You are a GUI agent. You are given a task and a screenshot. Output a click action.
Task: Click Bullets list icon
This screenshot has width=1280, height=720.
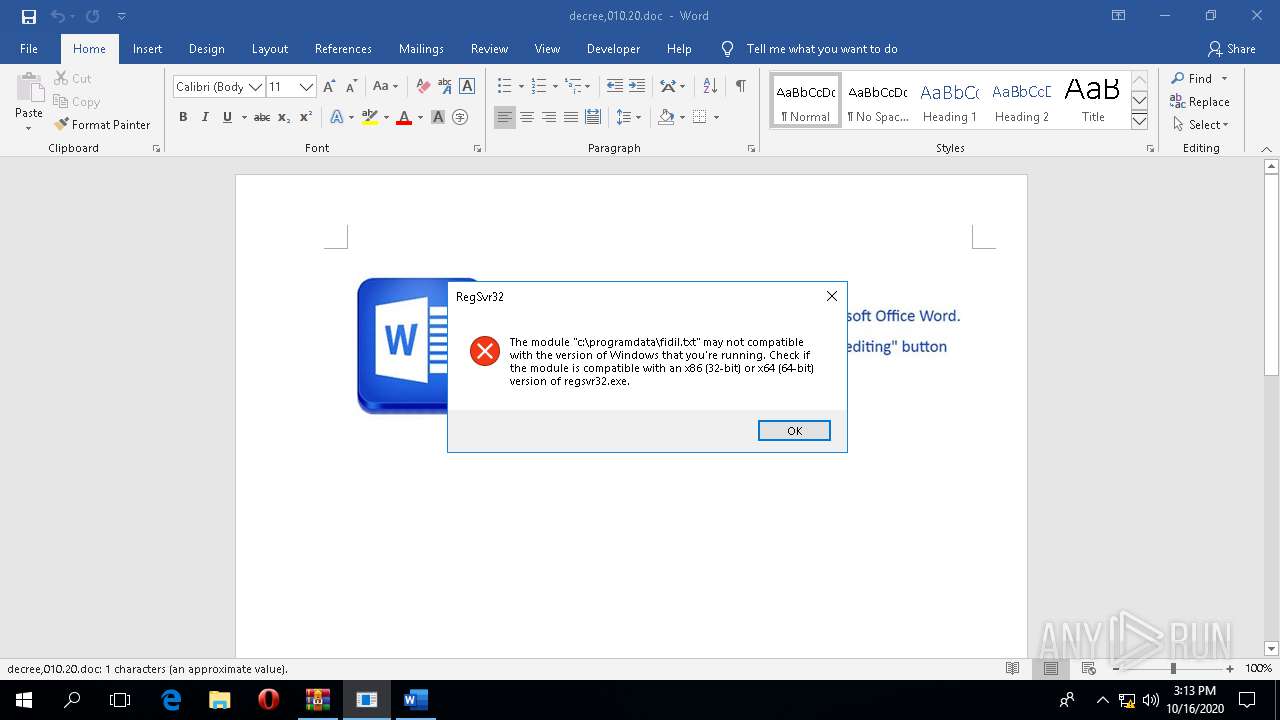(505, 87)
